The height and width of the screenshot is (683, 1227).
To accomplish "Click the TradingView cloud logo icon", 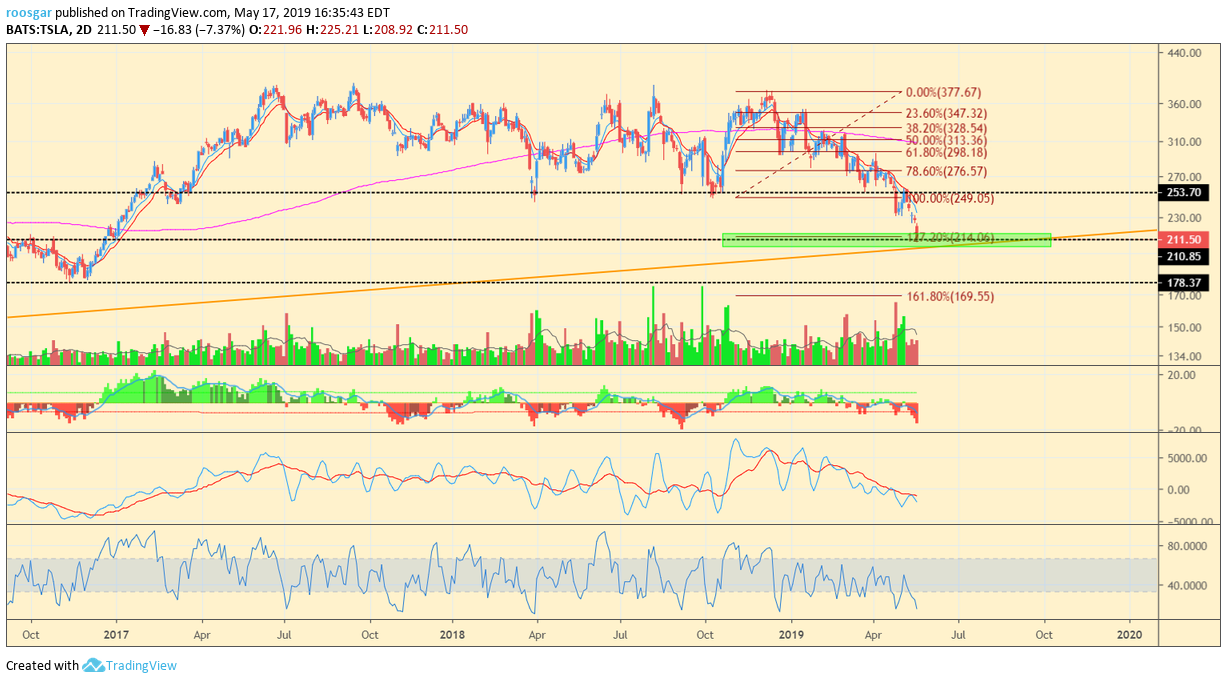I will point(94,665).
